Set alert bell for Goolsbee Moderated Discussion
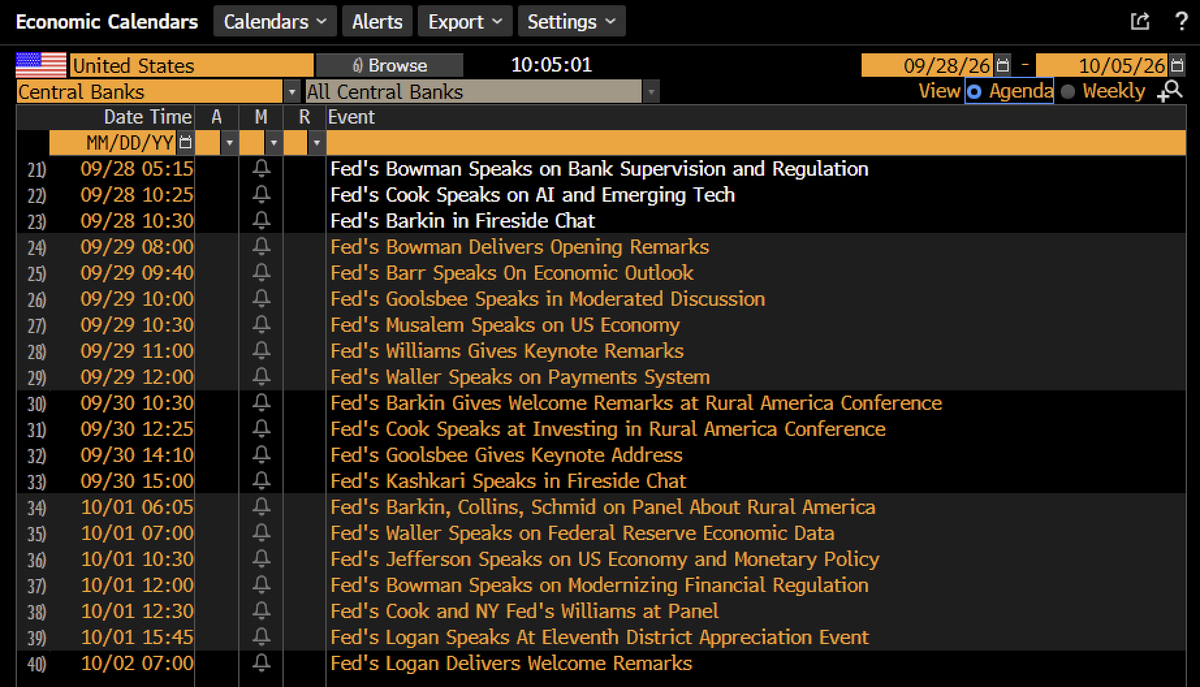The image size is (1200, 687). point(261,299)
